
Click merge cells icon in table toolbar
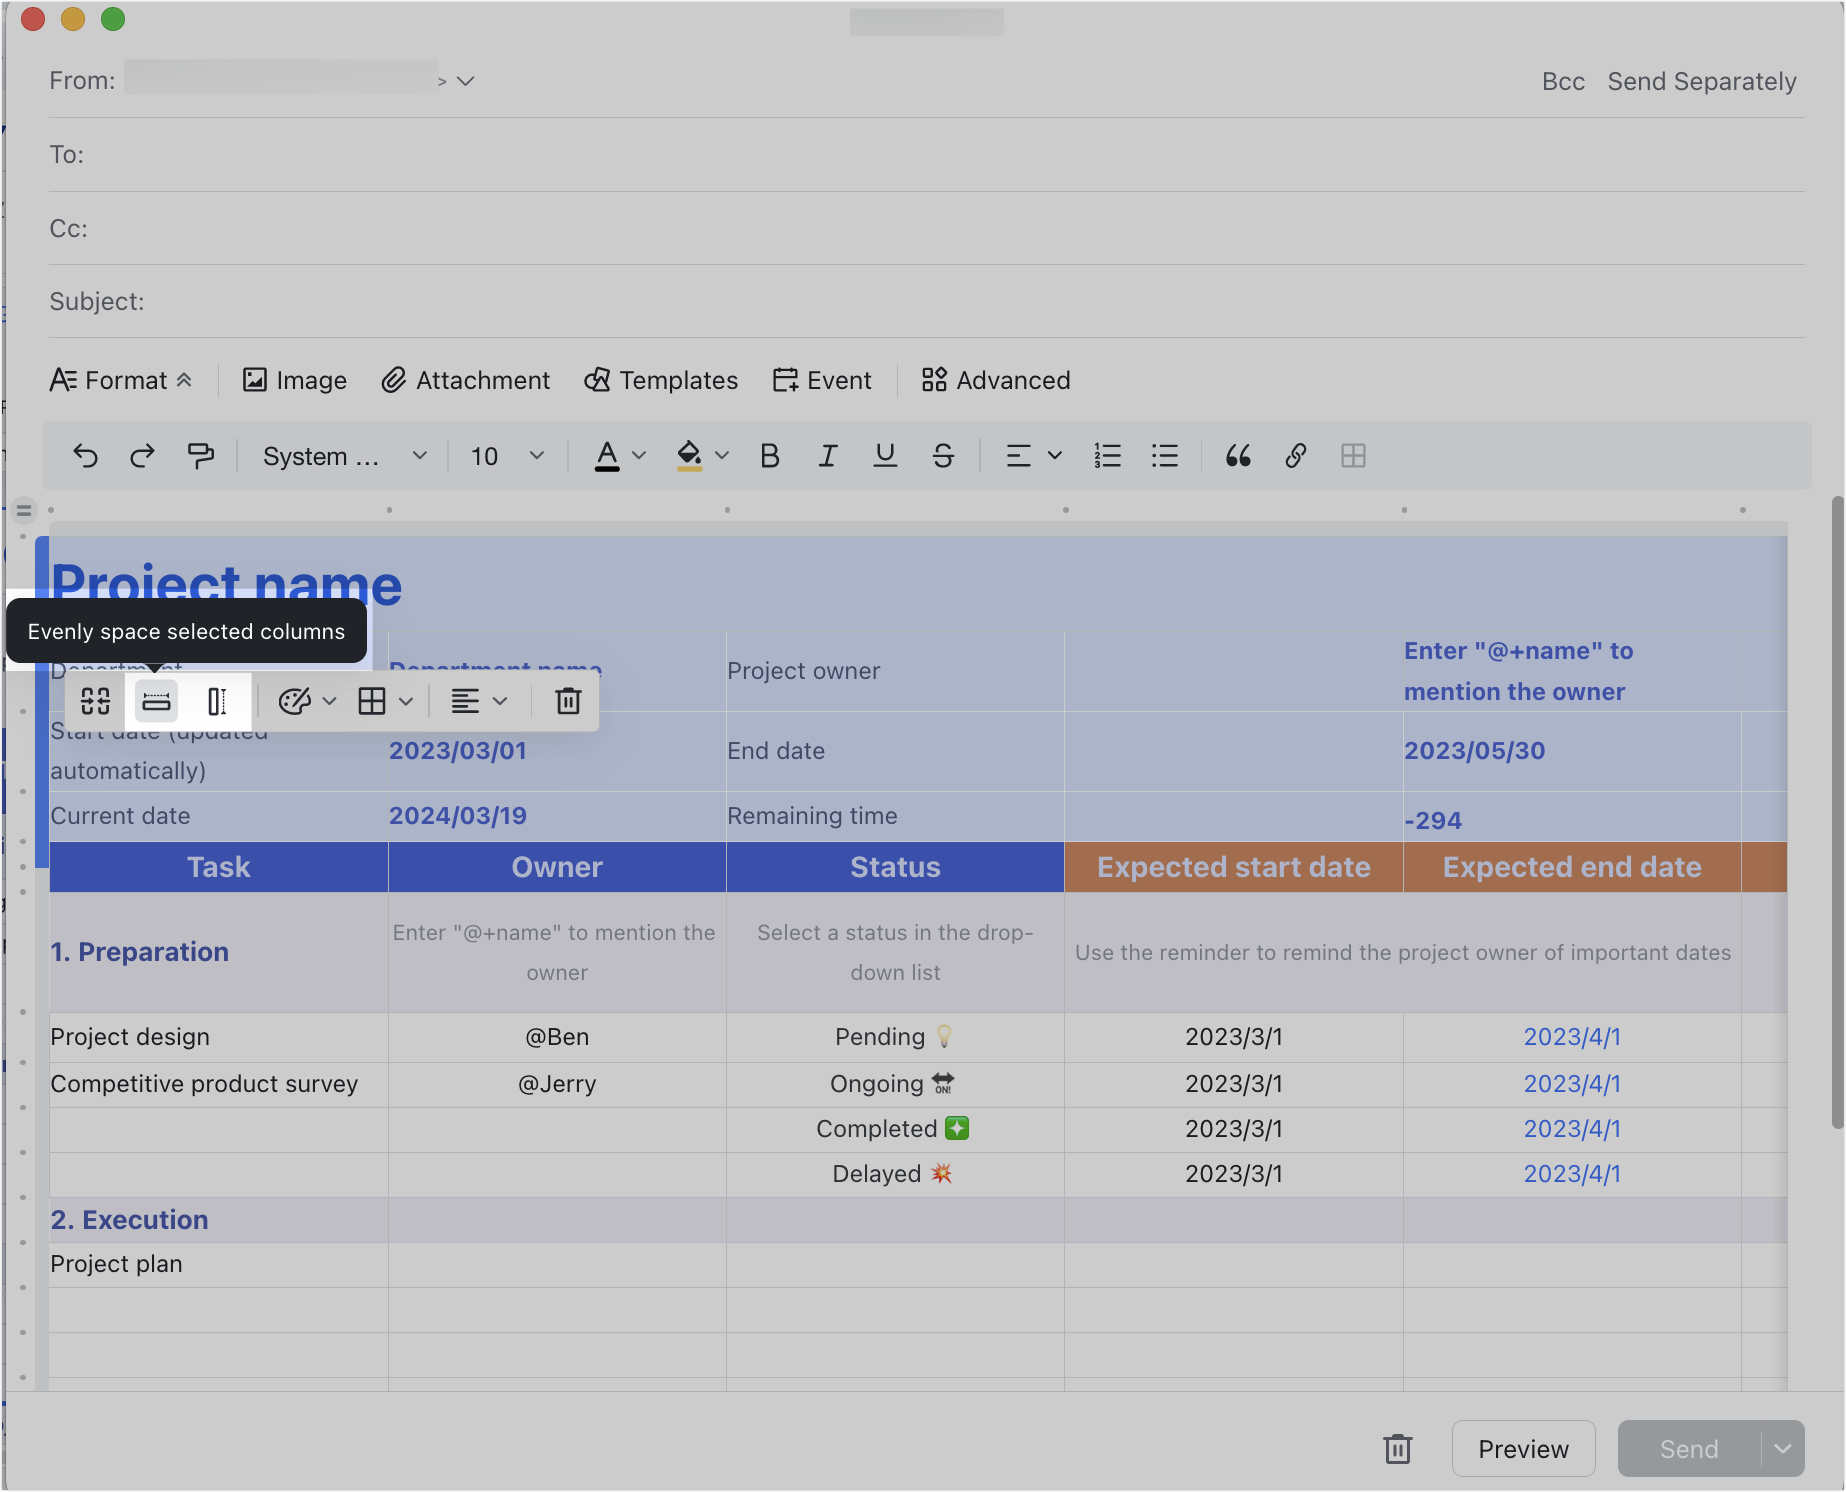pyautogui.click(x=96, y=701)
